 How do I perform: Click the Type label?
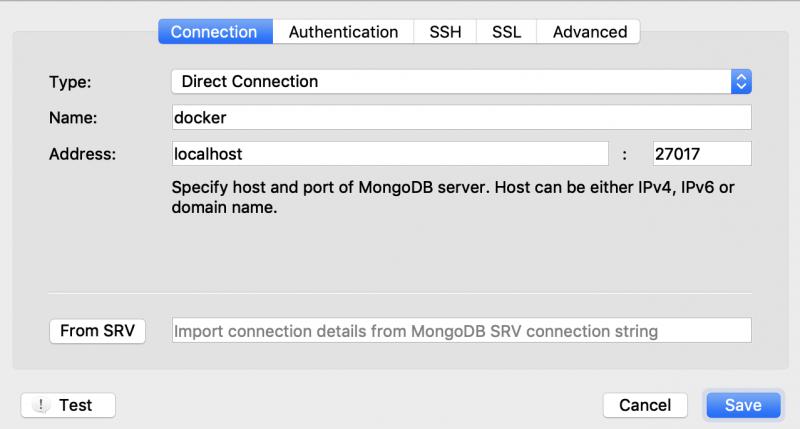pyautogui.click(x=70, y=82)
